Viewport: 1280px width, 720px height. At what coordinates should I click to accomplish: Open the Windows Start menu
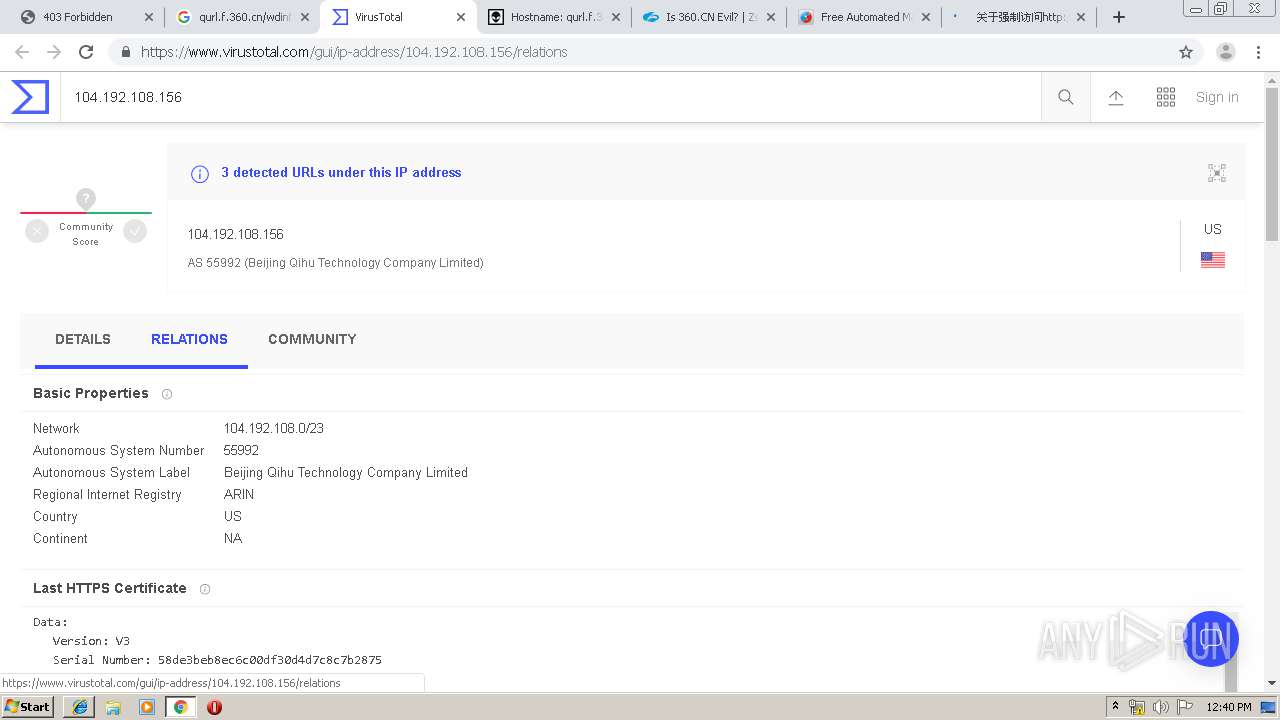(x=27, y=706)
